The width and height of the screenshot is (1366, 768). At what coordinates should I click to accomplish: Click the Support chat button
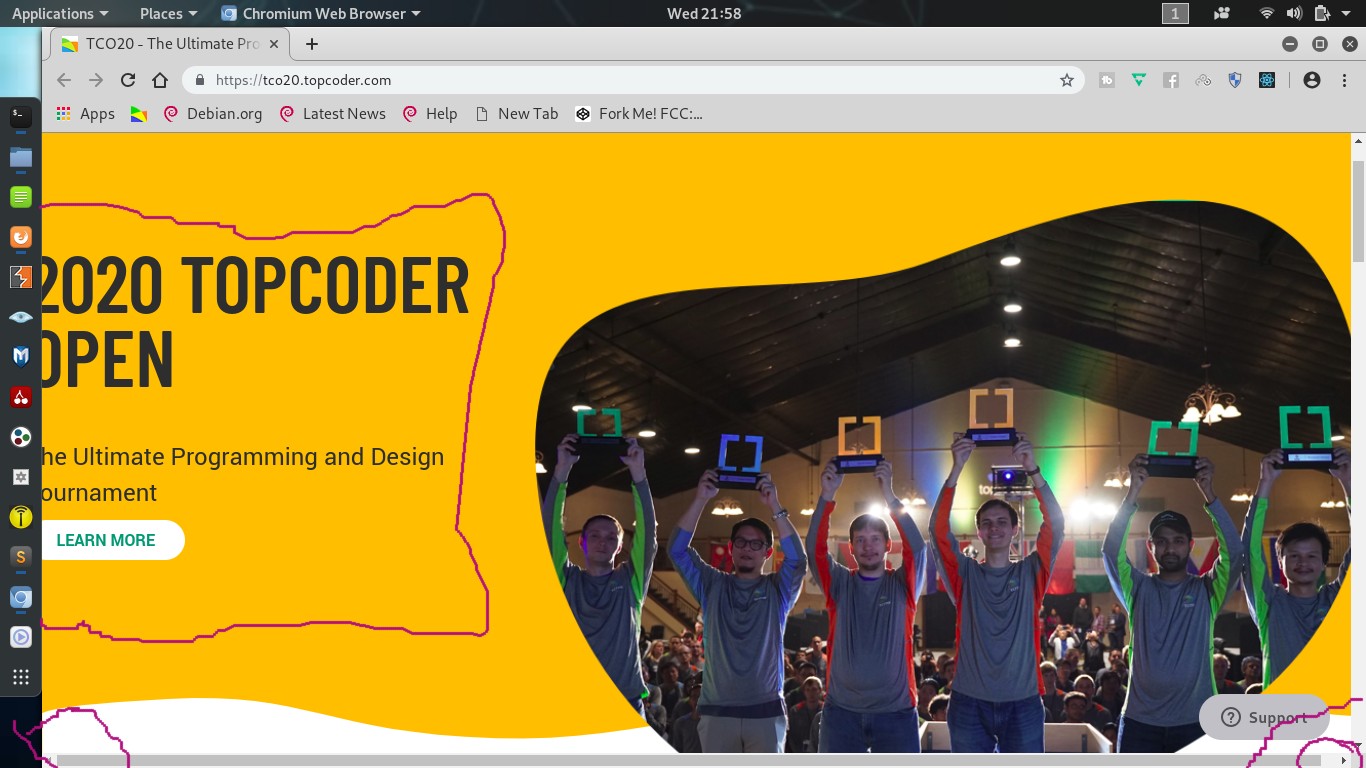(1264, 717)
